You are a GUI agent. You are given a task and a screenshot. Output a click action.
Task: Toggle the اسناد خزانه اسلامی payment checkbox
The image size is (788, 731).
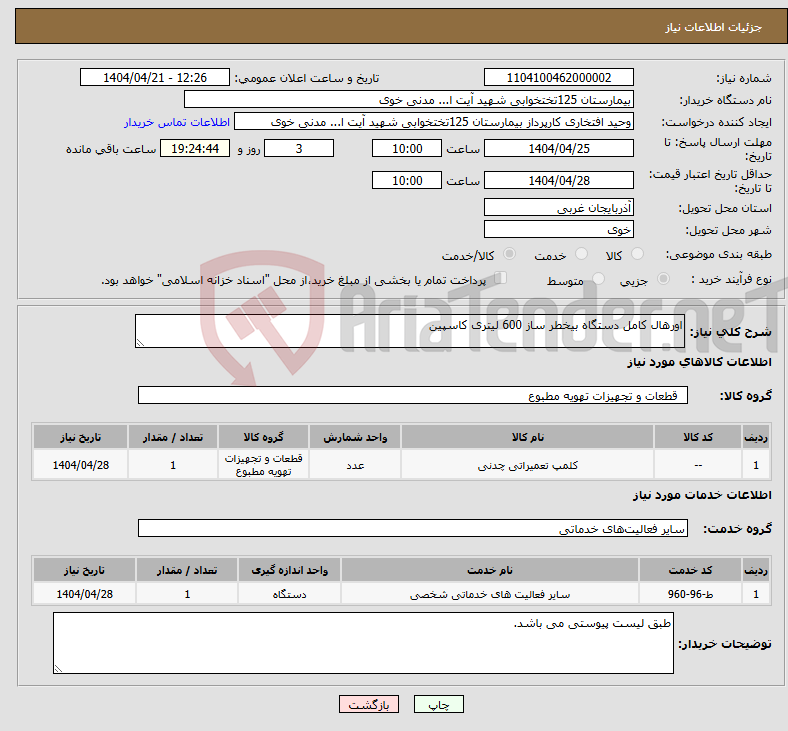point(501,278)
